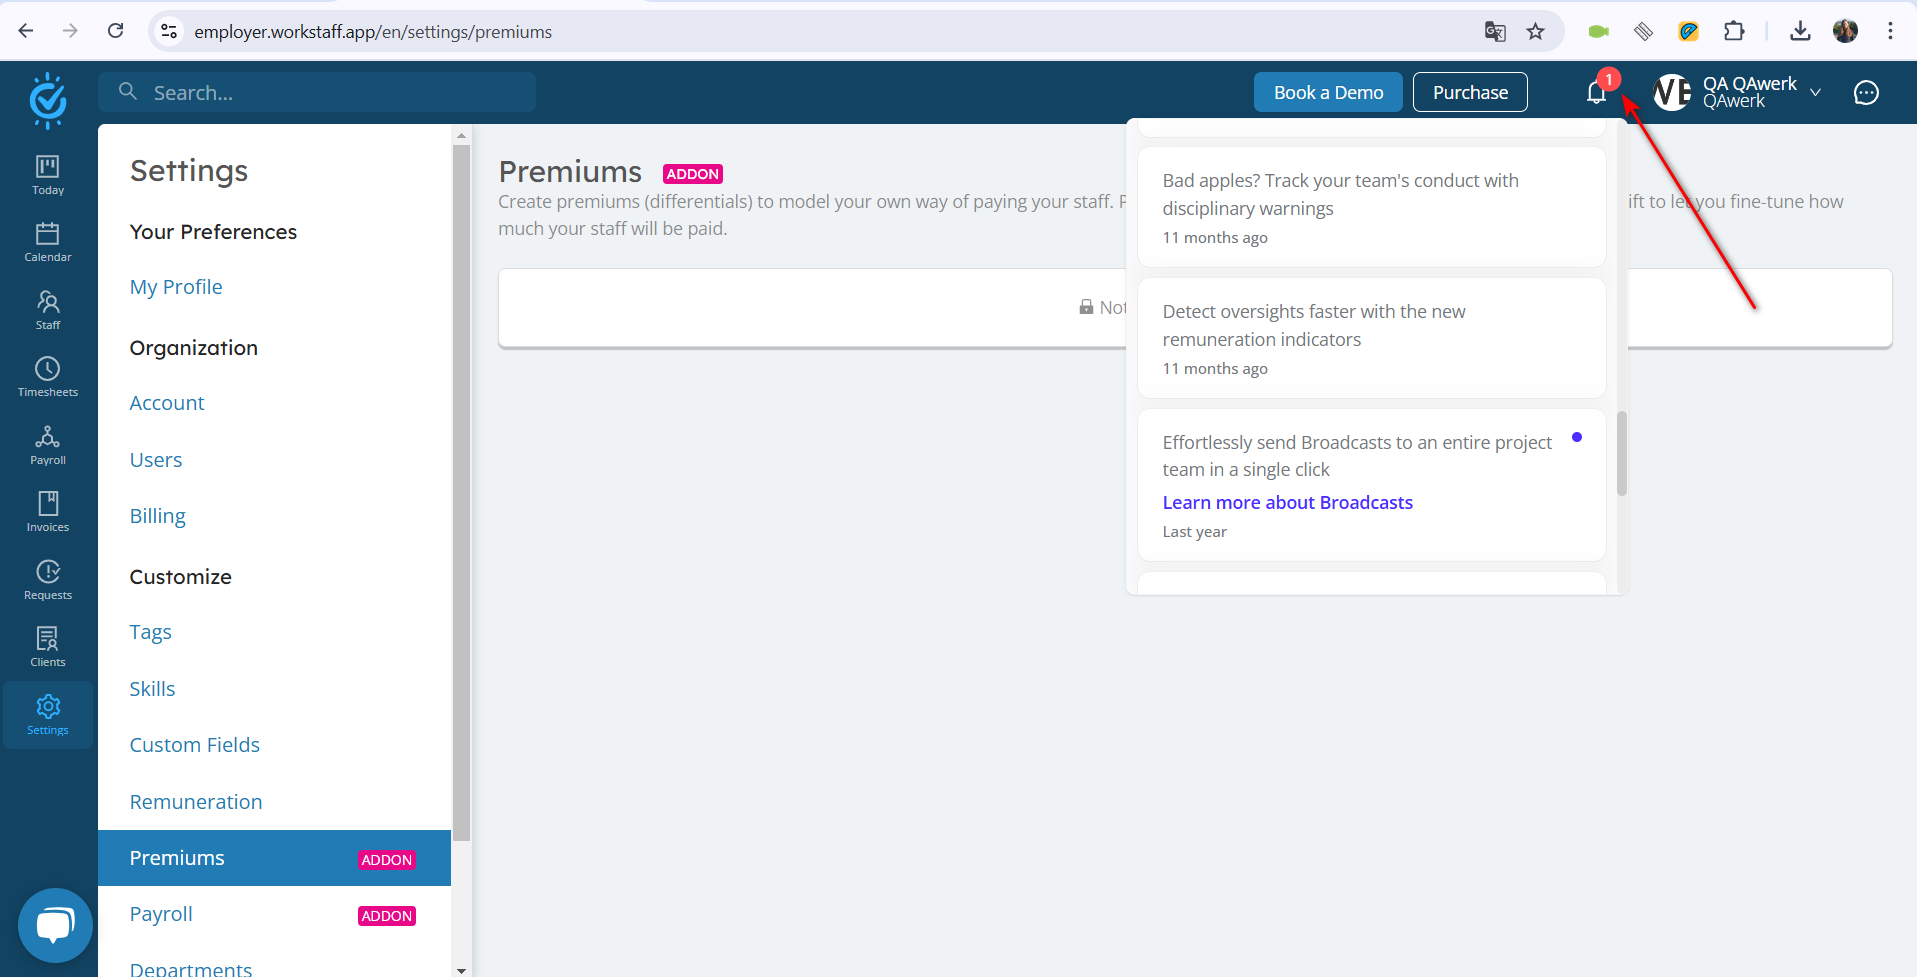The height and width of the screenshot is (977, 1917).
Task: Go to Calendar in the sidebar
Action: point(48,243)
